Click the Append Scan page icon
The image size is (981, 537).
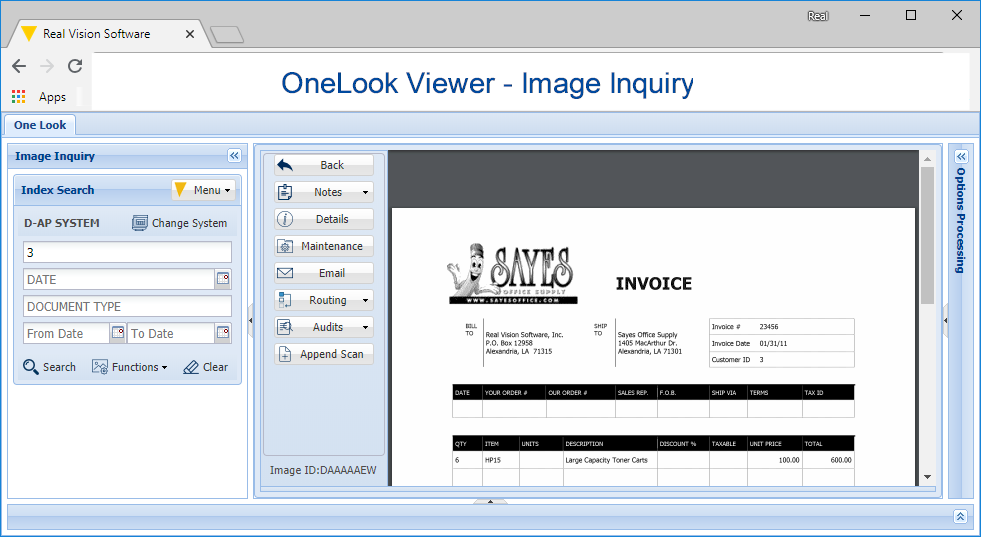[285, 354]
